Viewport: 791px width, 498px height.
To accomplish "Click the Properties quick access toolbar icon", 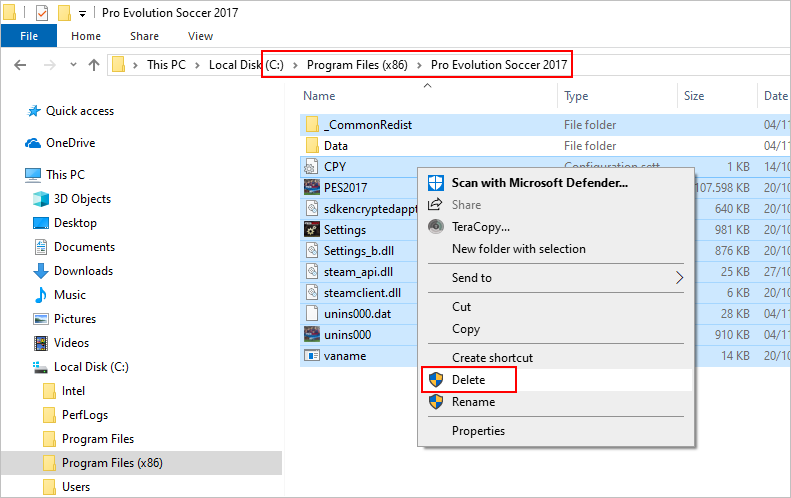I will [42, 13].
